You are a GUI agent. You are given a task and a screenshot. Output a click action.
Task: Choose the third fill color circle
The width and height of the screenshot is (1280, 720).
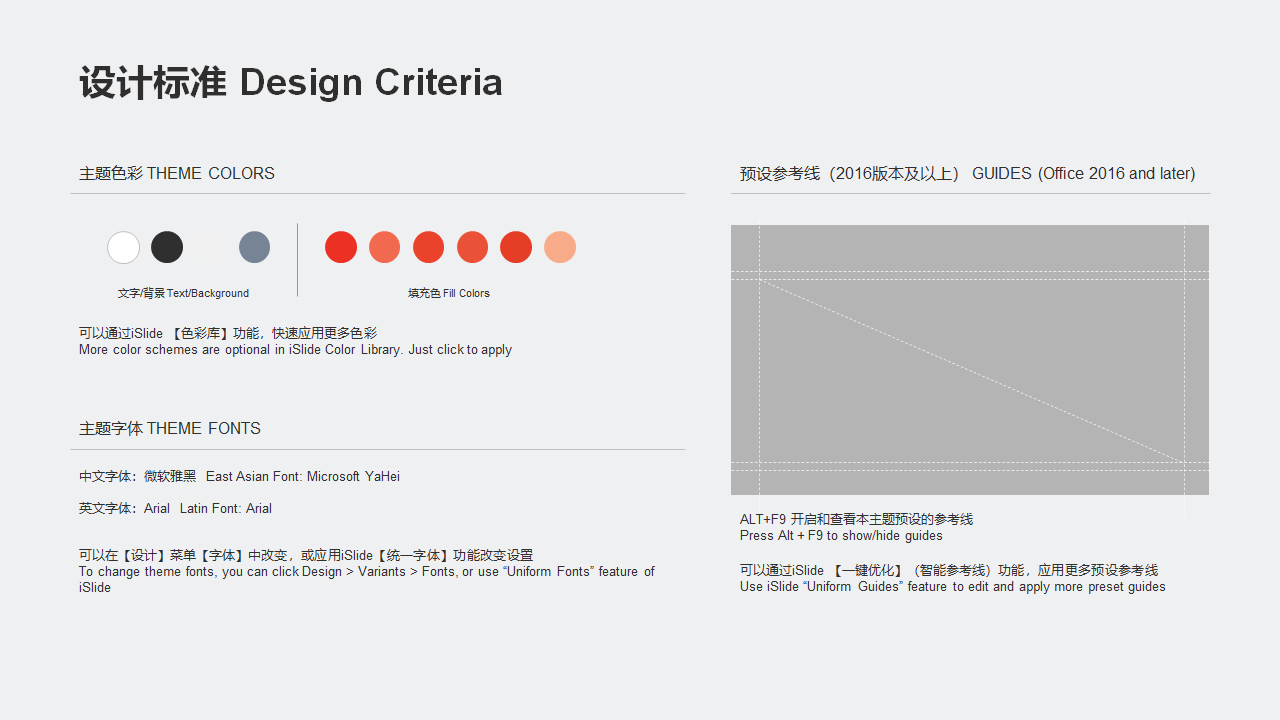[429, 247]
